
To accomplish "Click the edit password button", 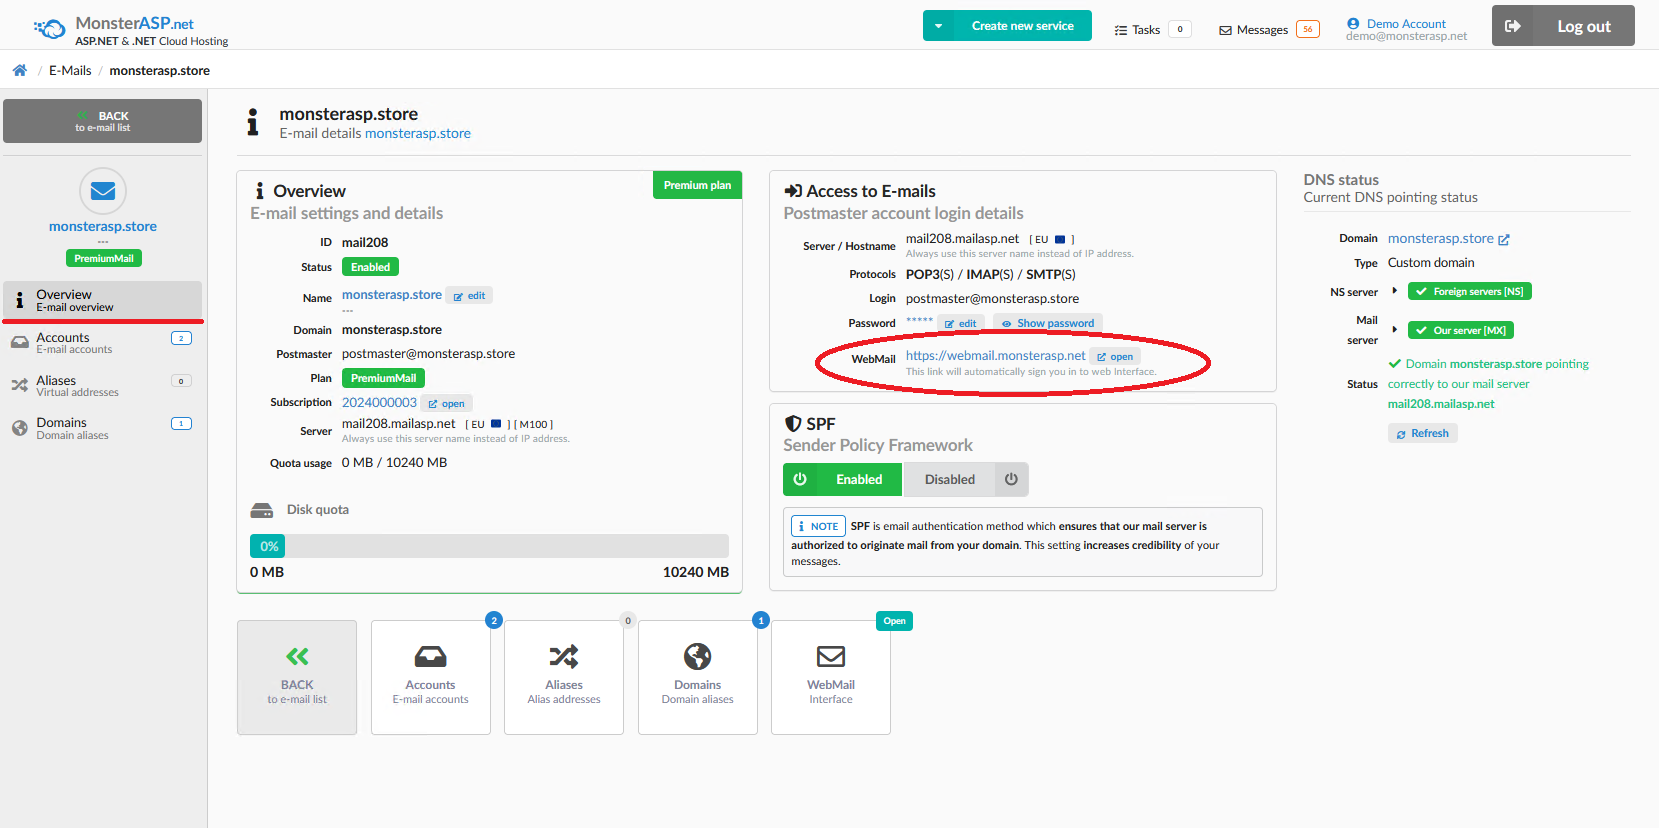I will click(x=960, y=324).
